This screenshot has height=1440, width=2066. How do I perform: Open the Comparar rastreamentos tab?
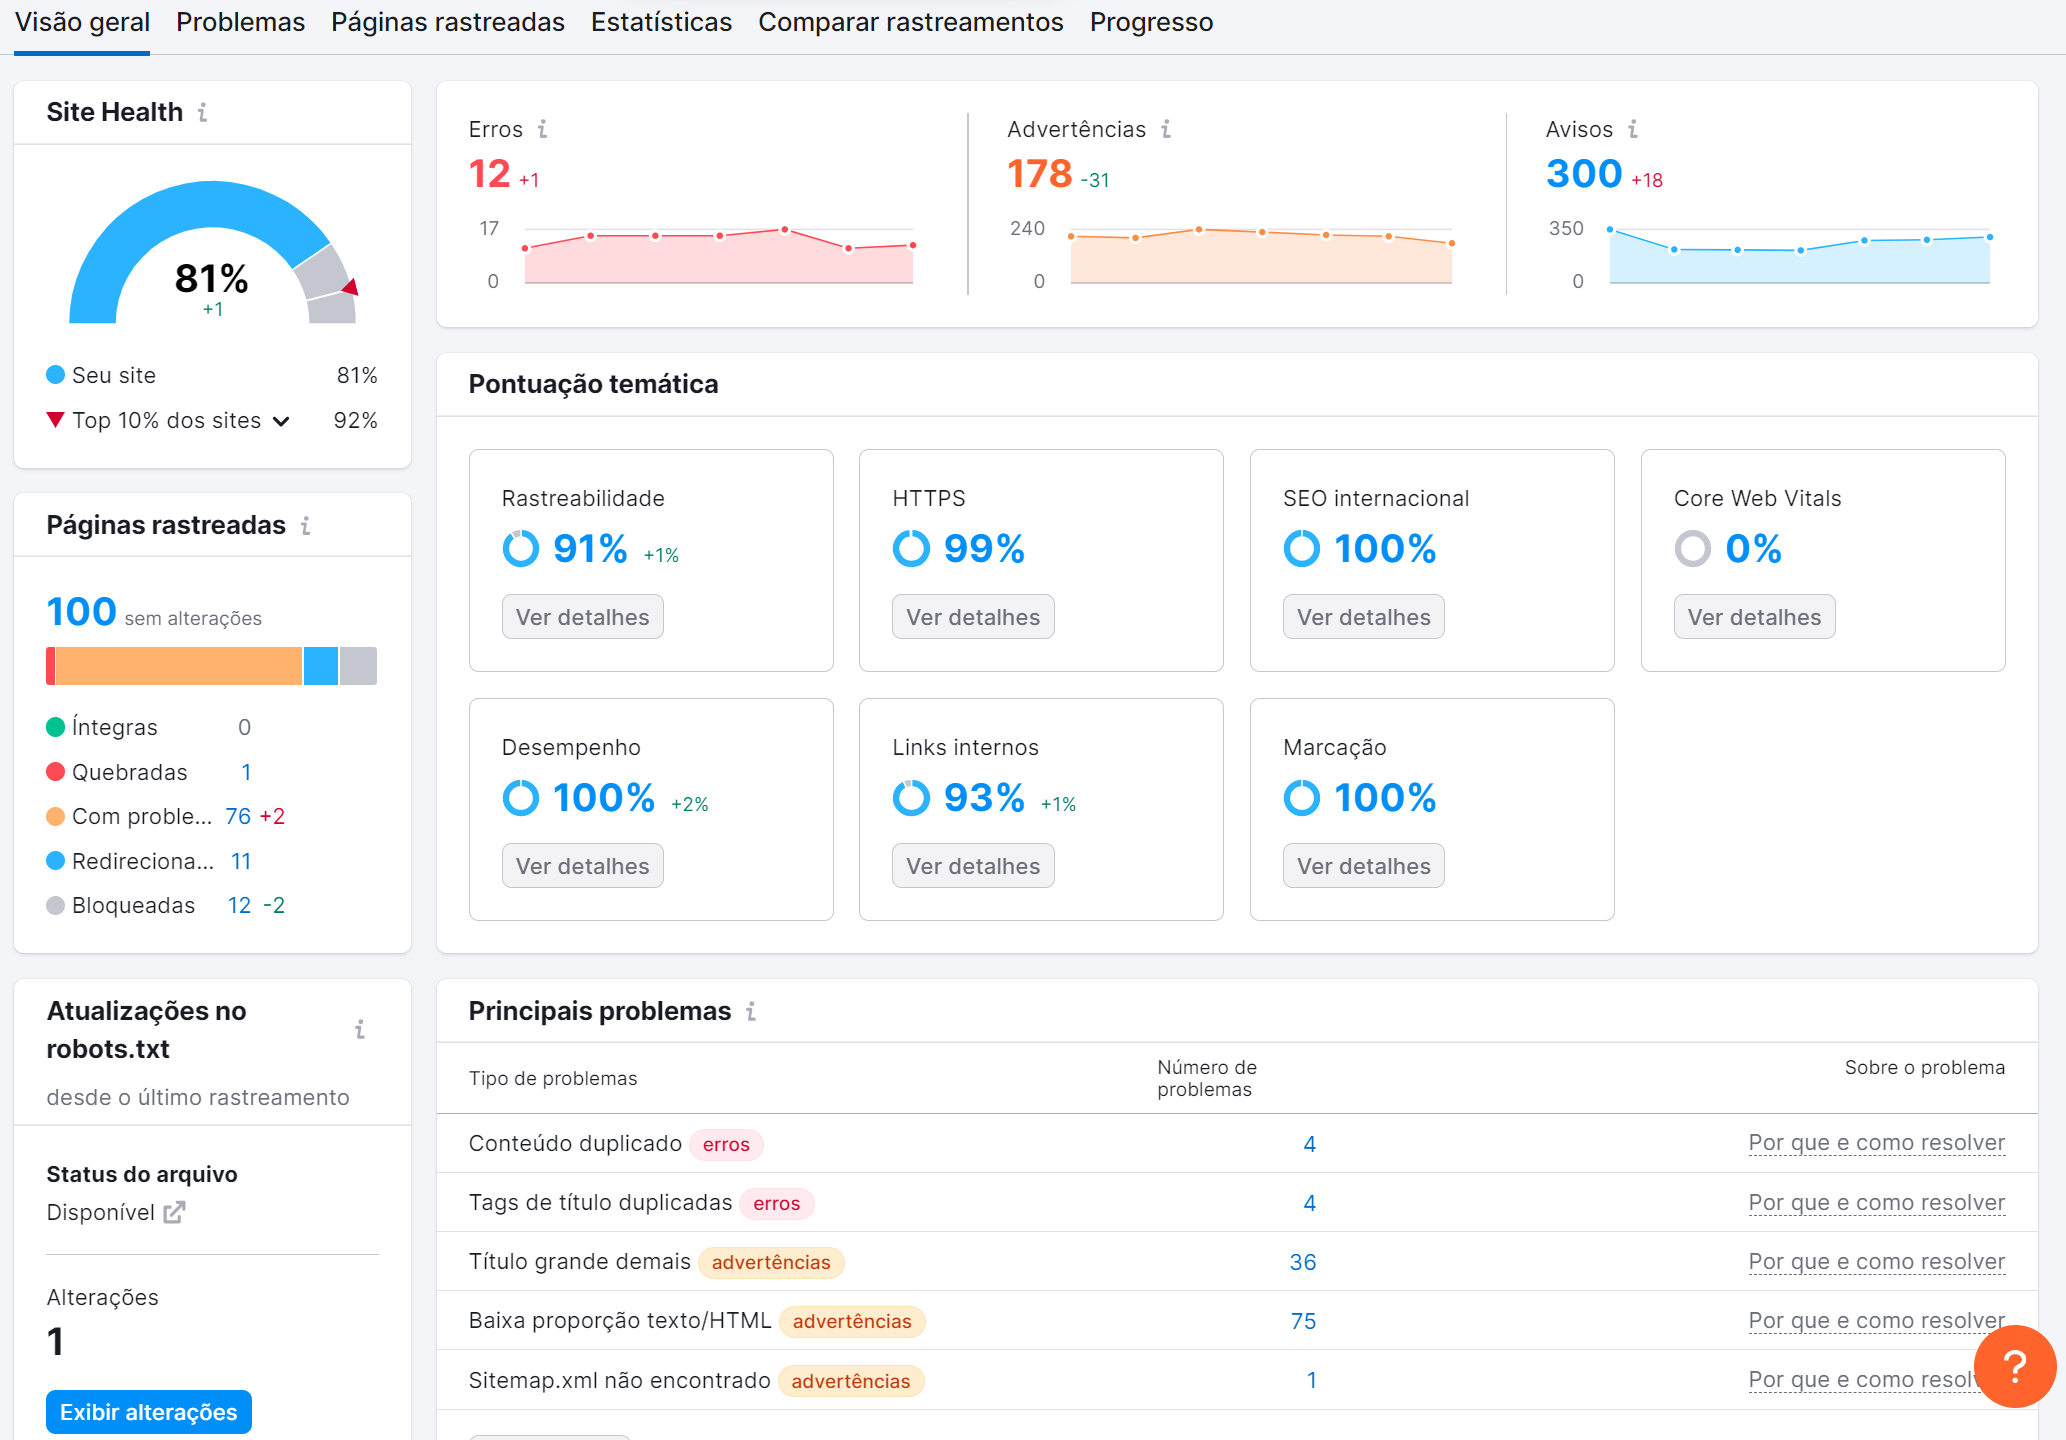[x=911, y=21]
